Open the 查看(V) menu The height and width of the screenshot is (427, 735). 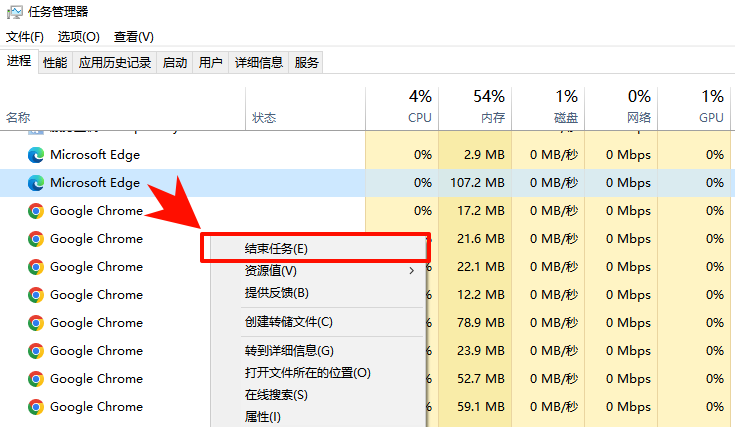tap(134, 37)
